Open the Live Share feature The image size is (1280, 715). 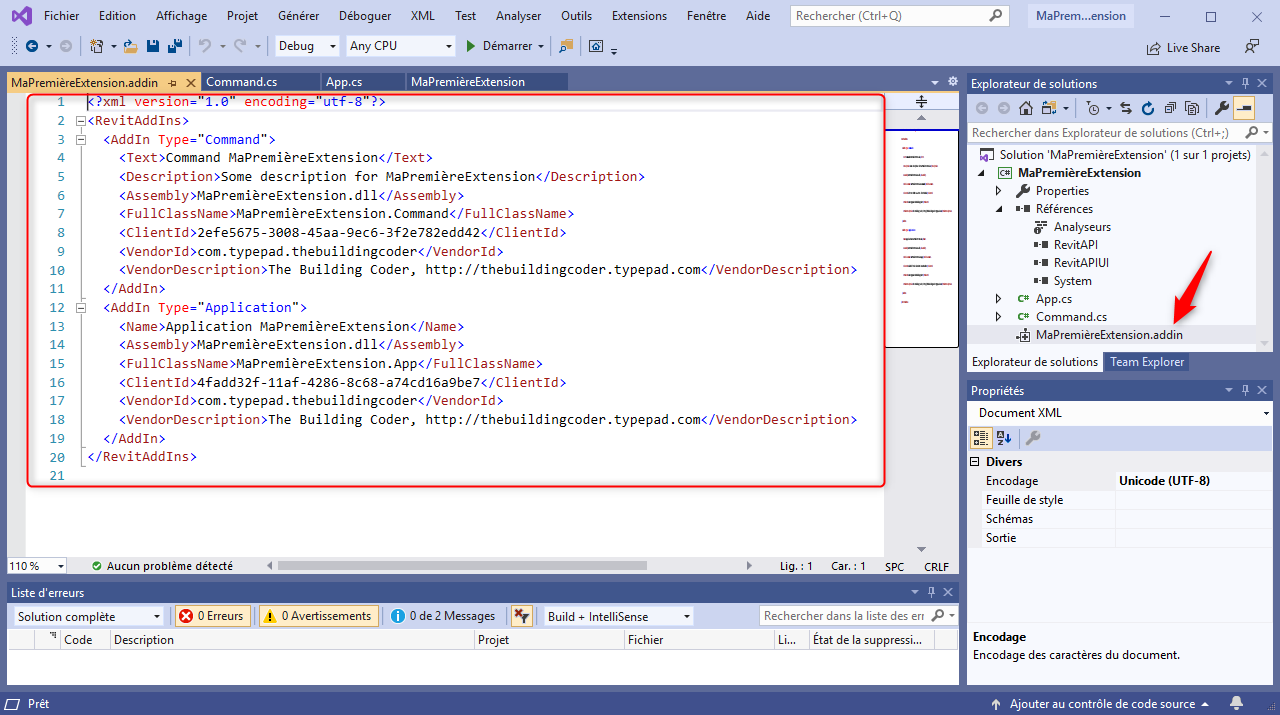pyautogui.click(x=1183, y=47)
